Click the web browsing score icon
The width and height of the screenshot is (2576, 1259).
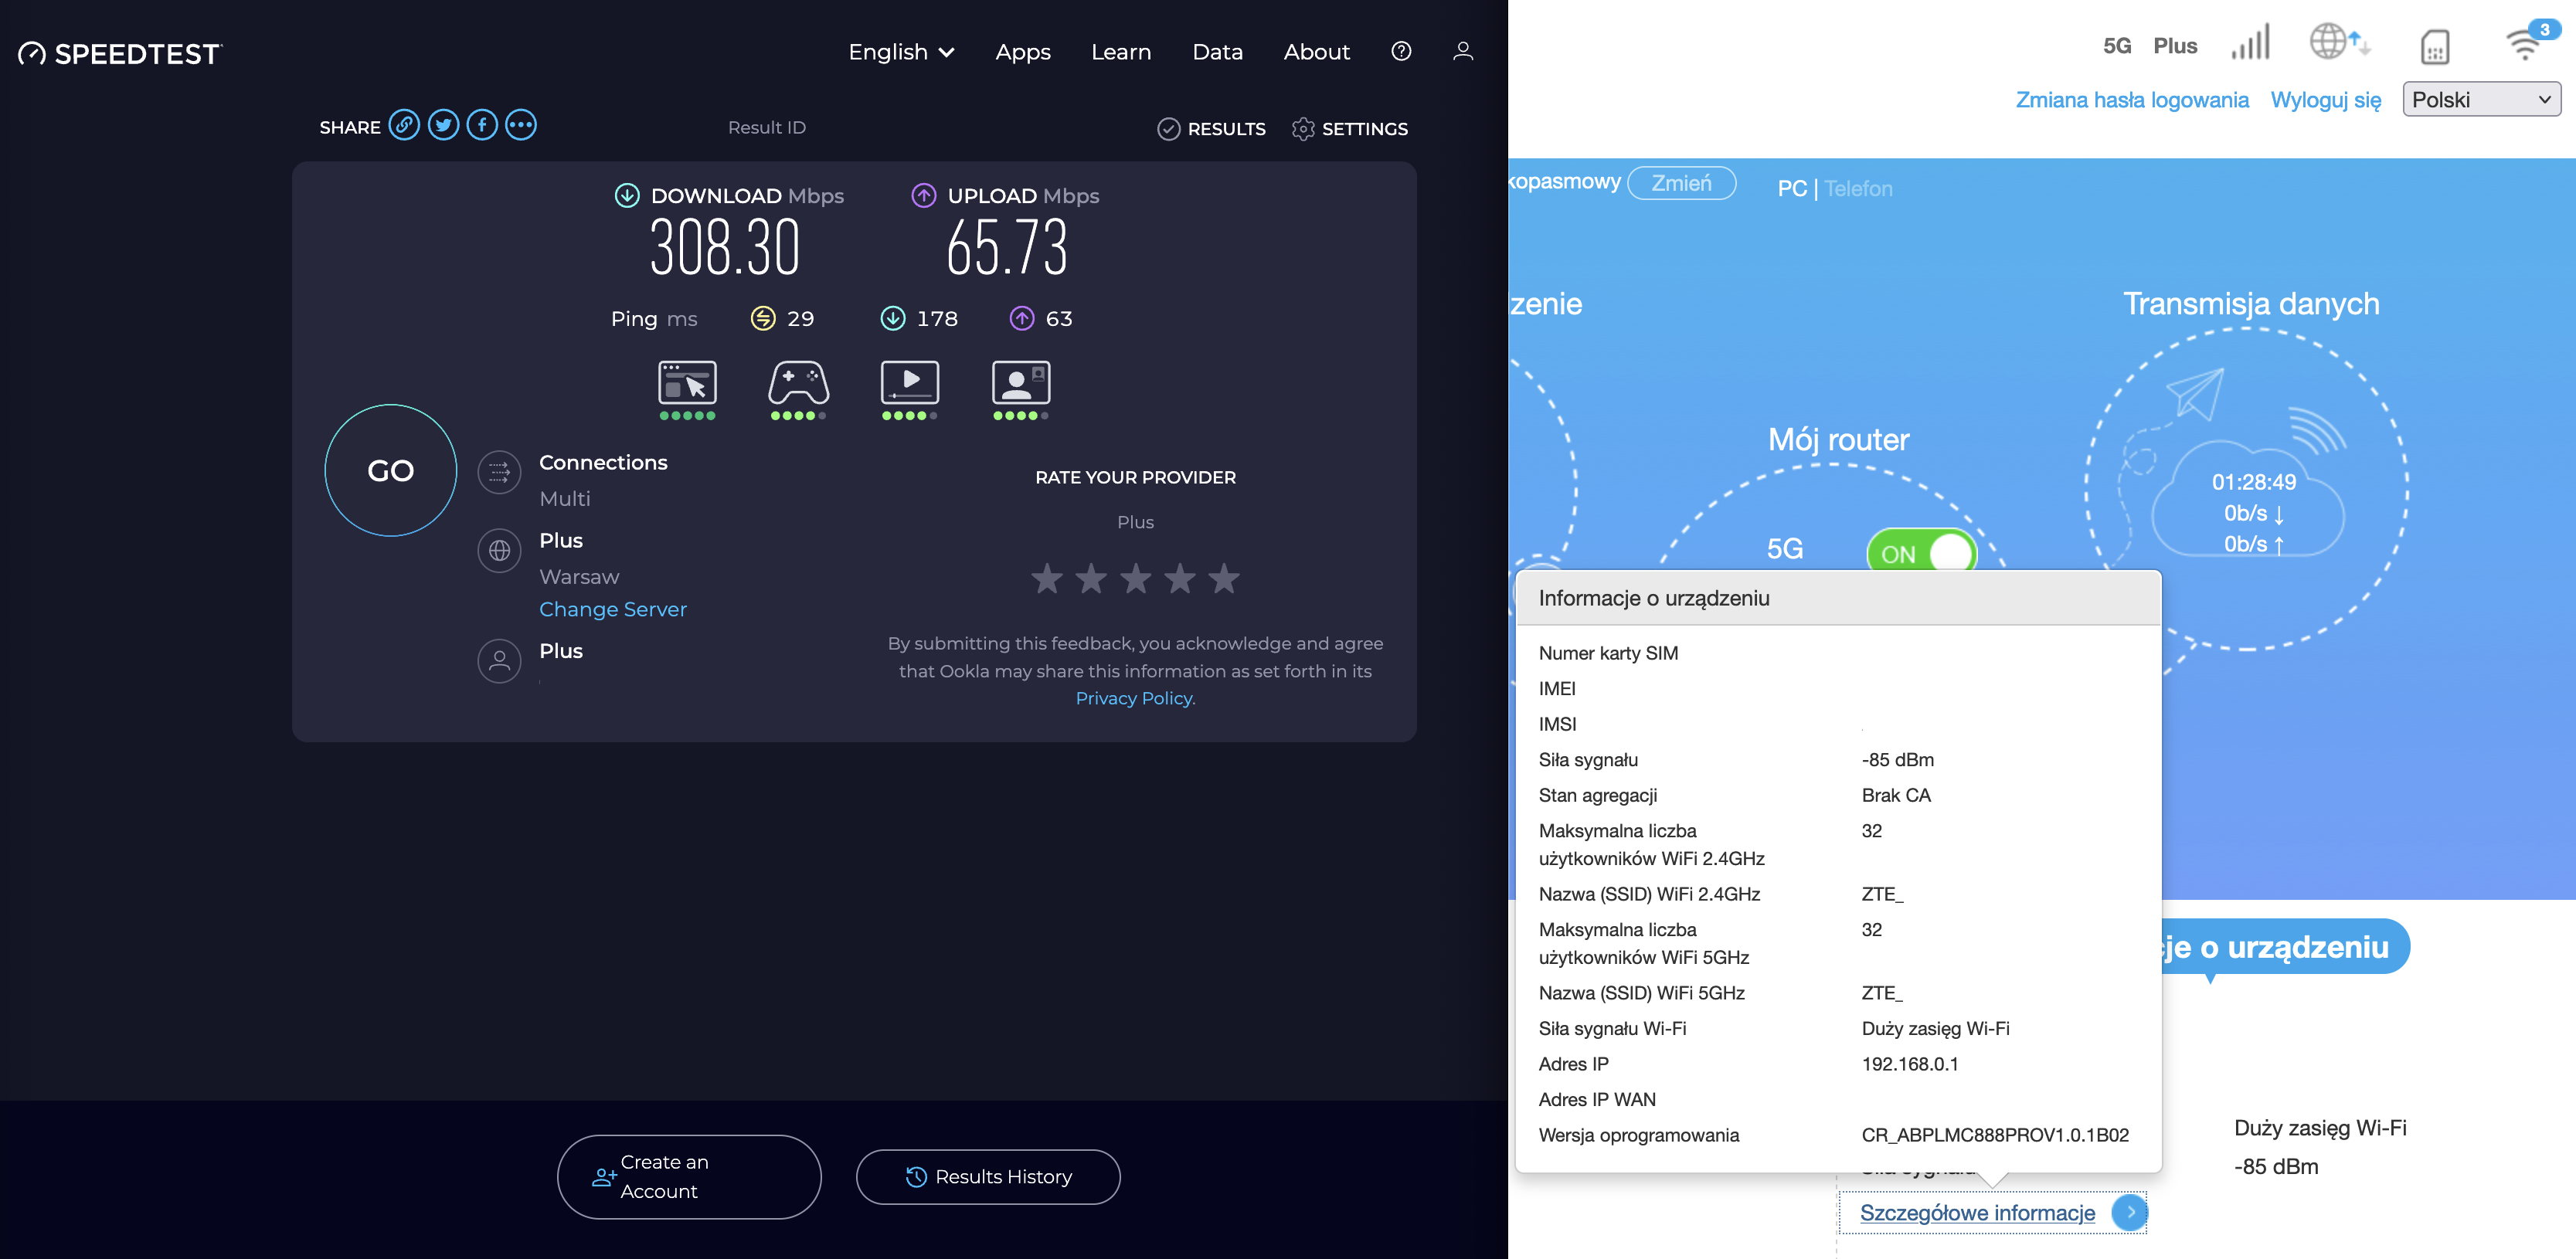[687, 383]
